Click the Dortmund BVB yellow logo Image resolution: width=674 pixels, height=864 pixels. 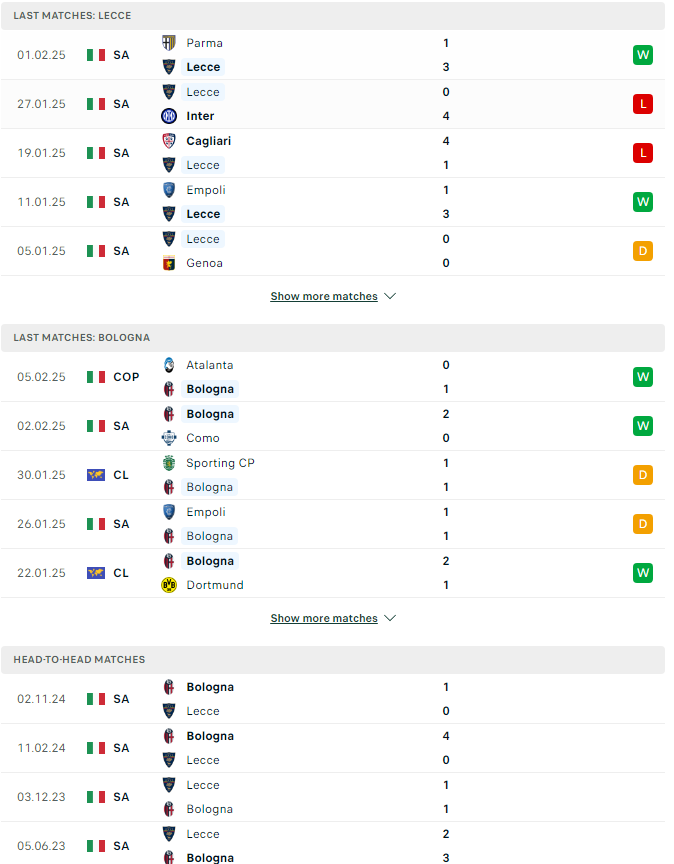[x=169, y=585]
